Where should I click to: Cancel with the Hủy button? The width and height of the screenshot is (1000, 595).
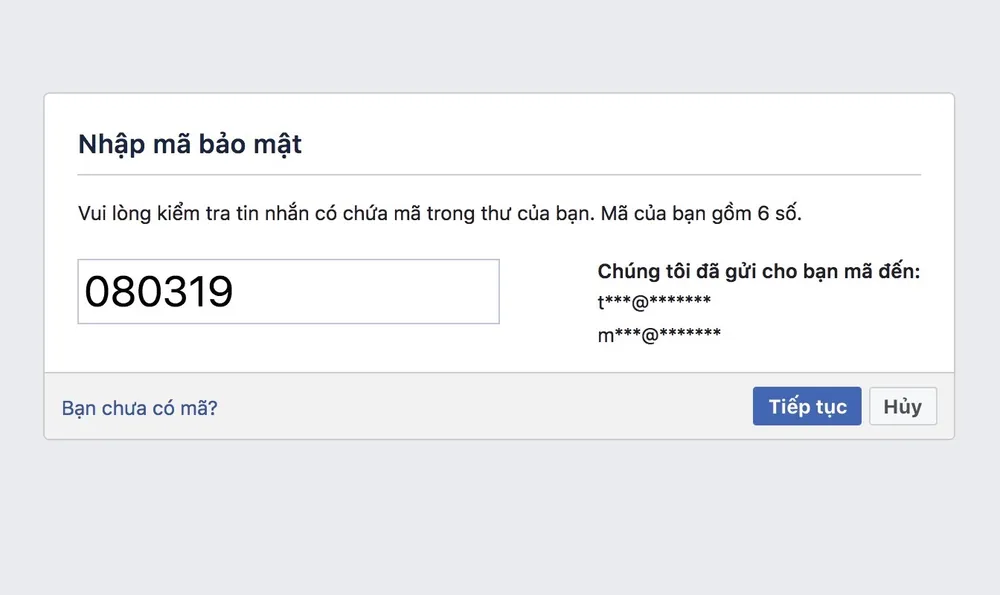click(x=902, y=407)
